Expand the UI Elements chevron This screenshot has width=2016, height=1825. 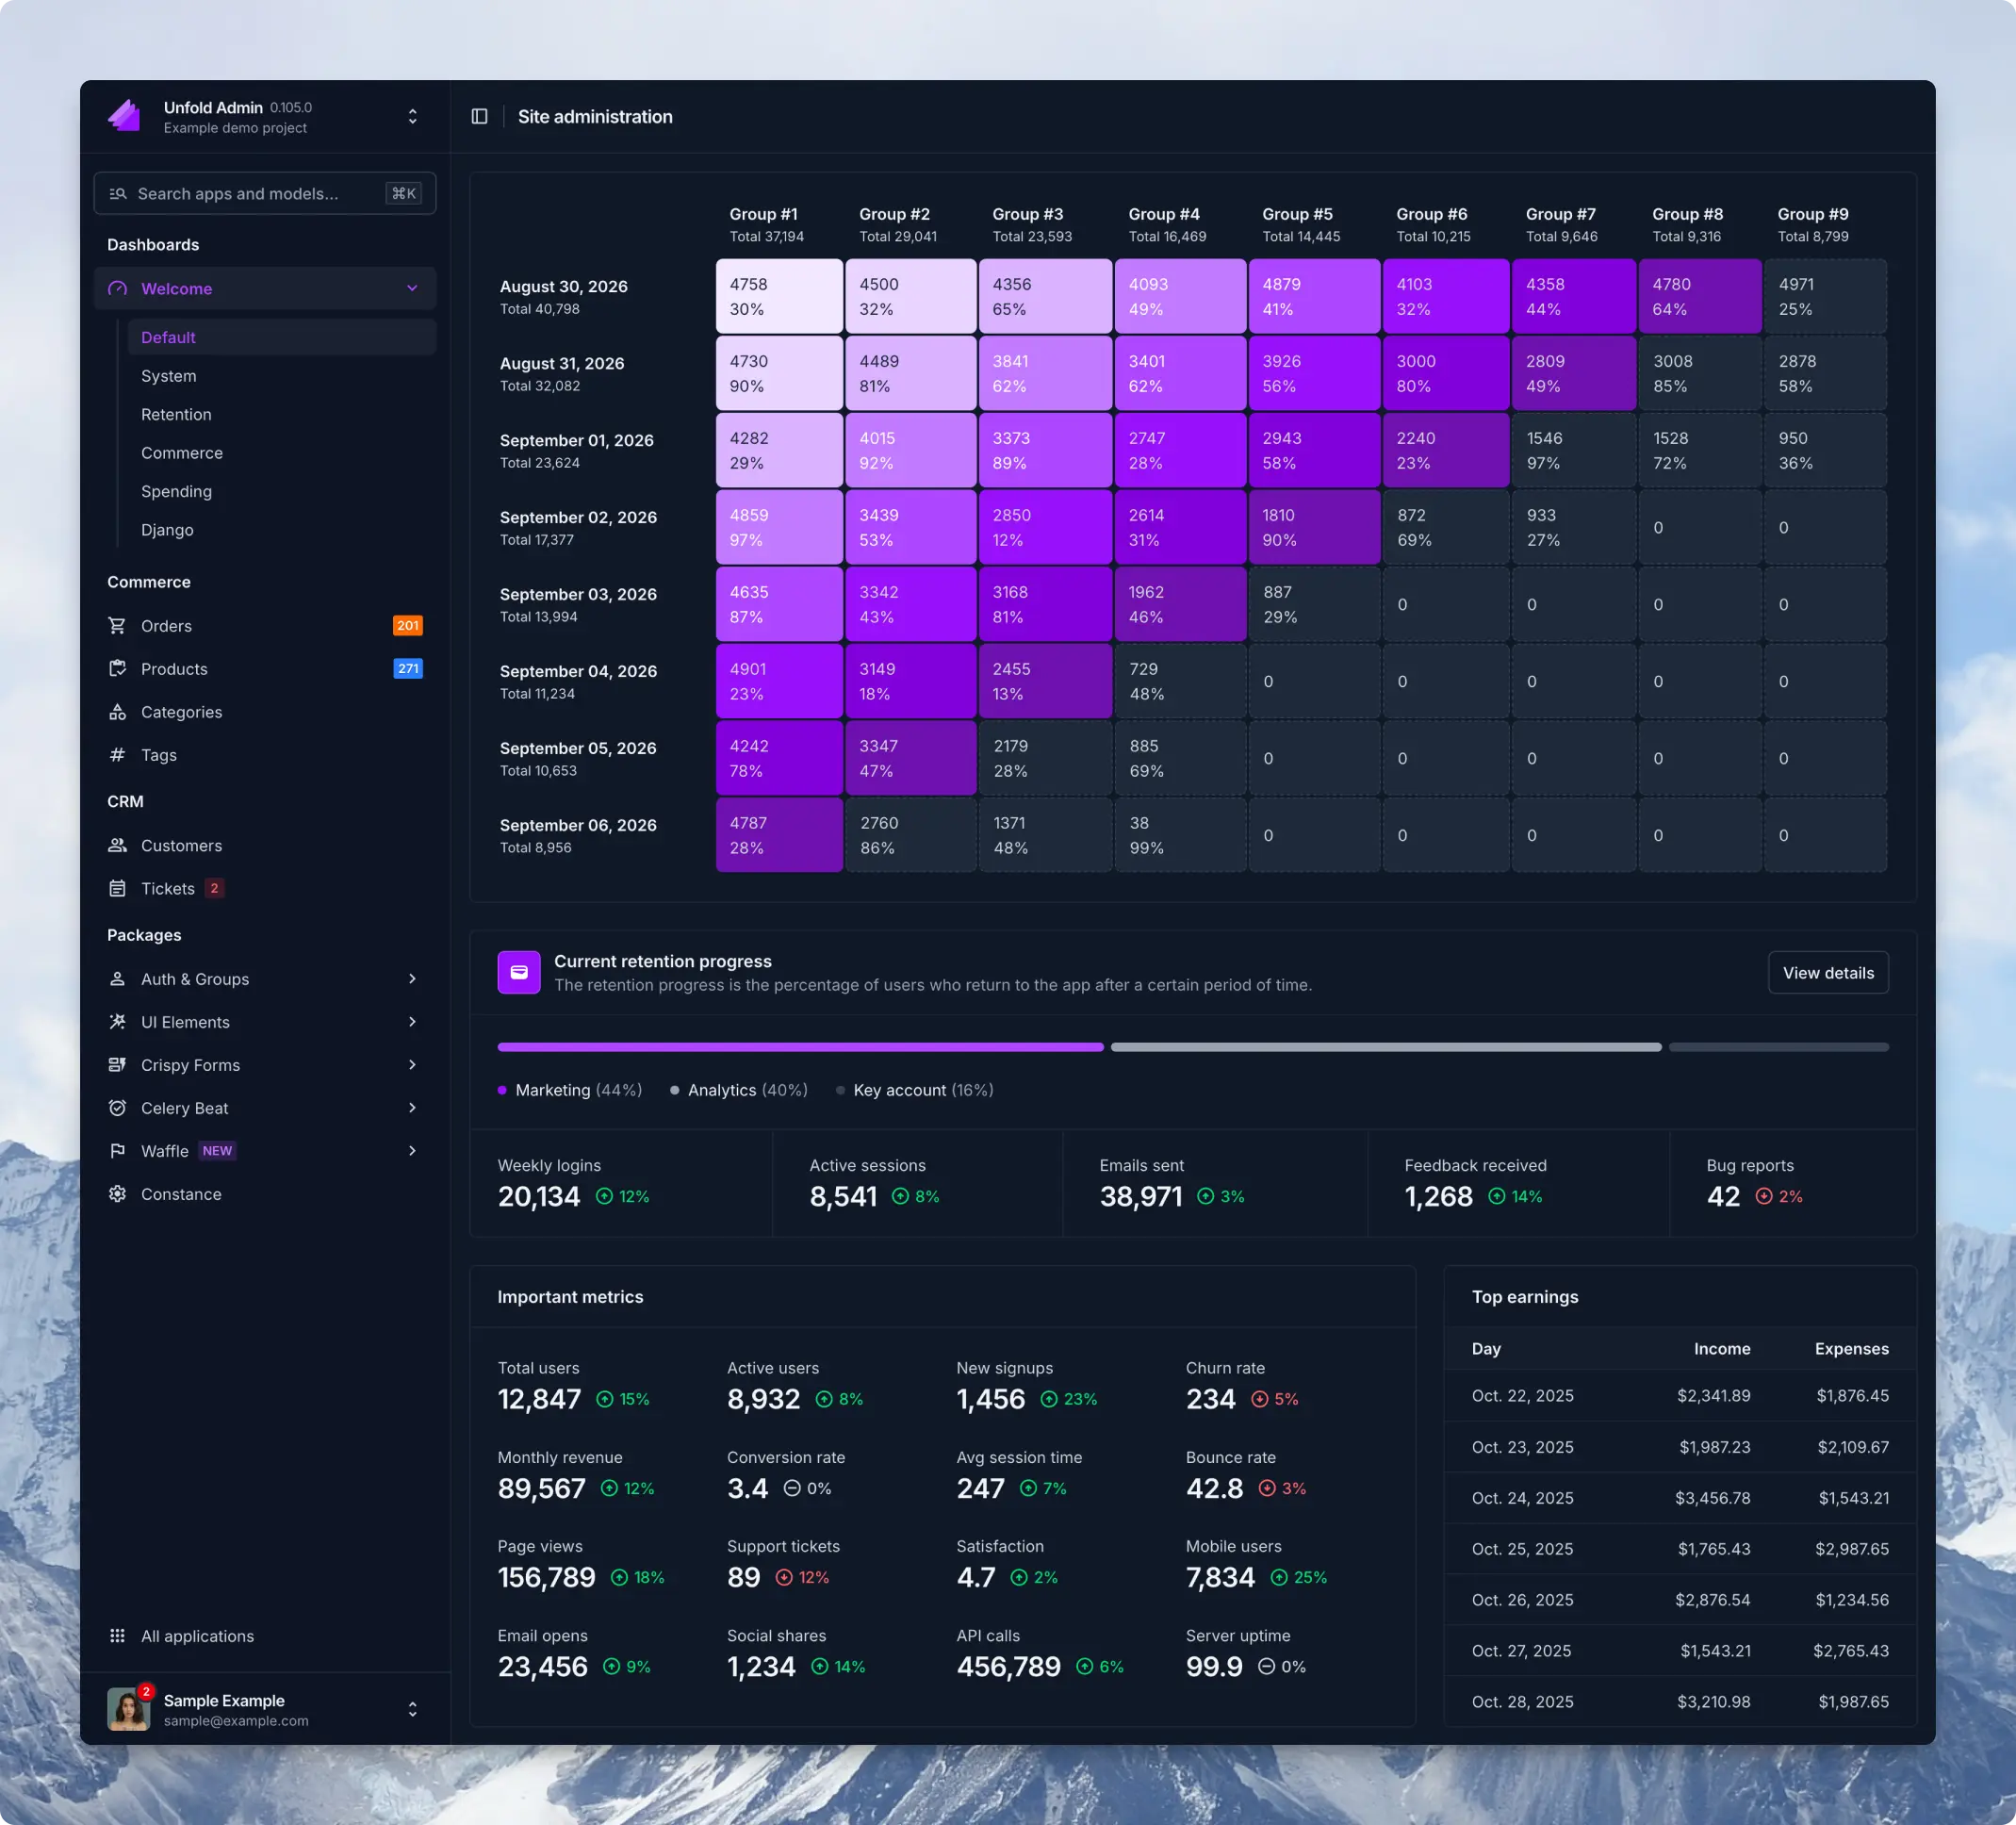click(412, 1022)
